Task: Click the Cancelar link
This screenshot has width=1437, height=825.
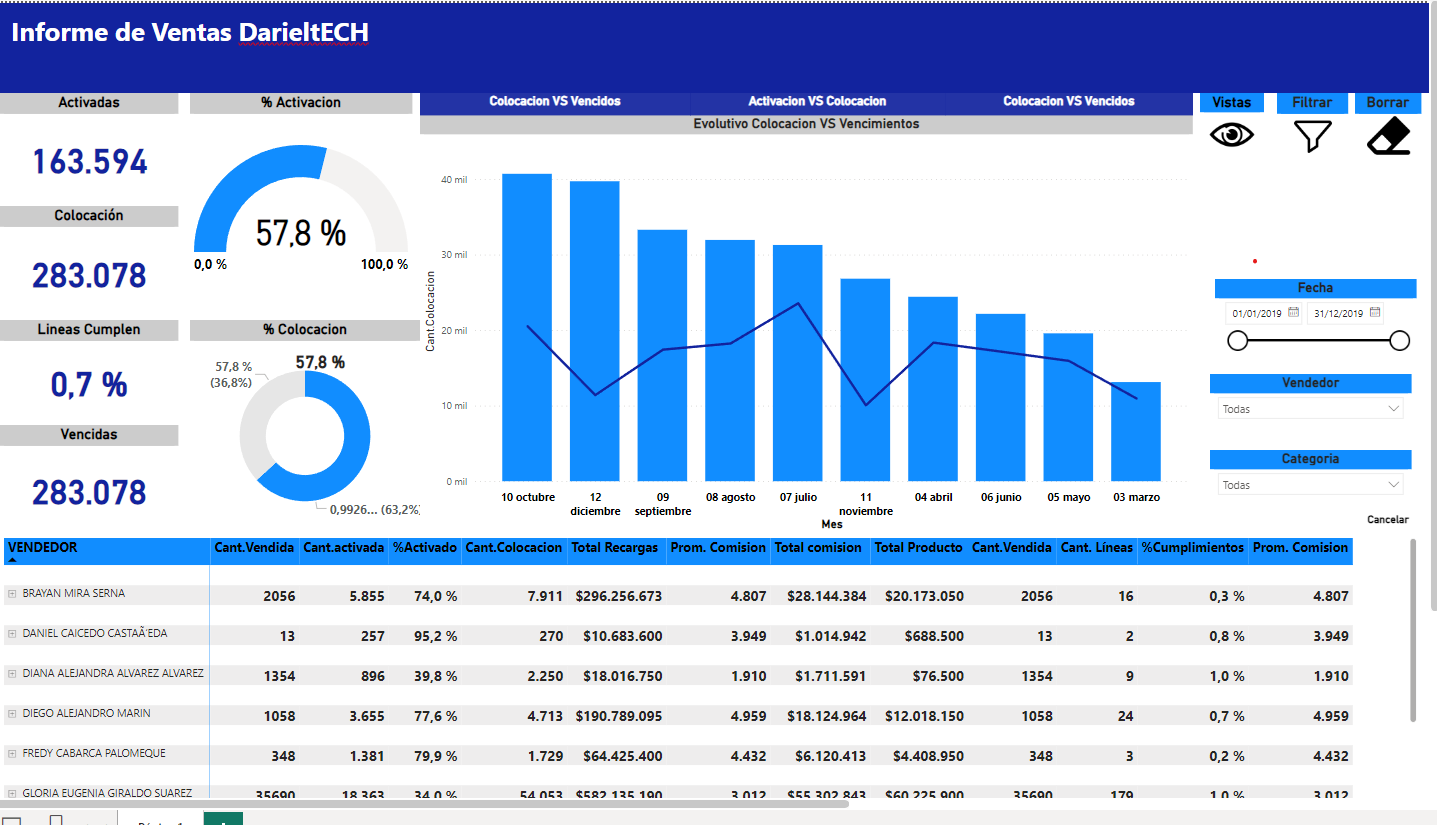Action: pyautogui.click(x=1387, y=520)
